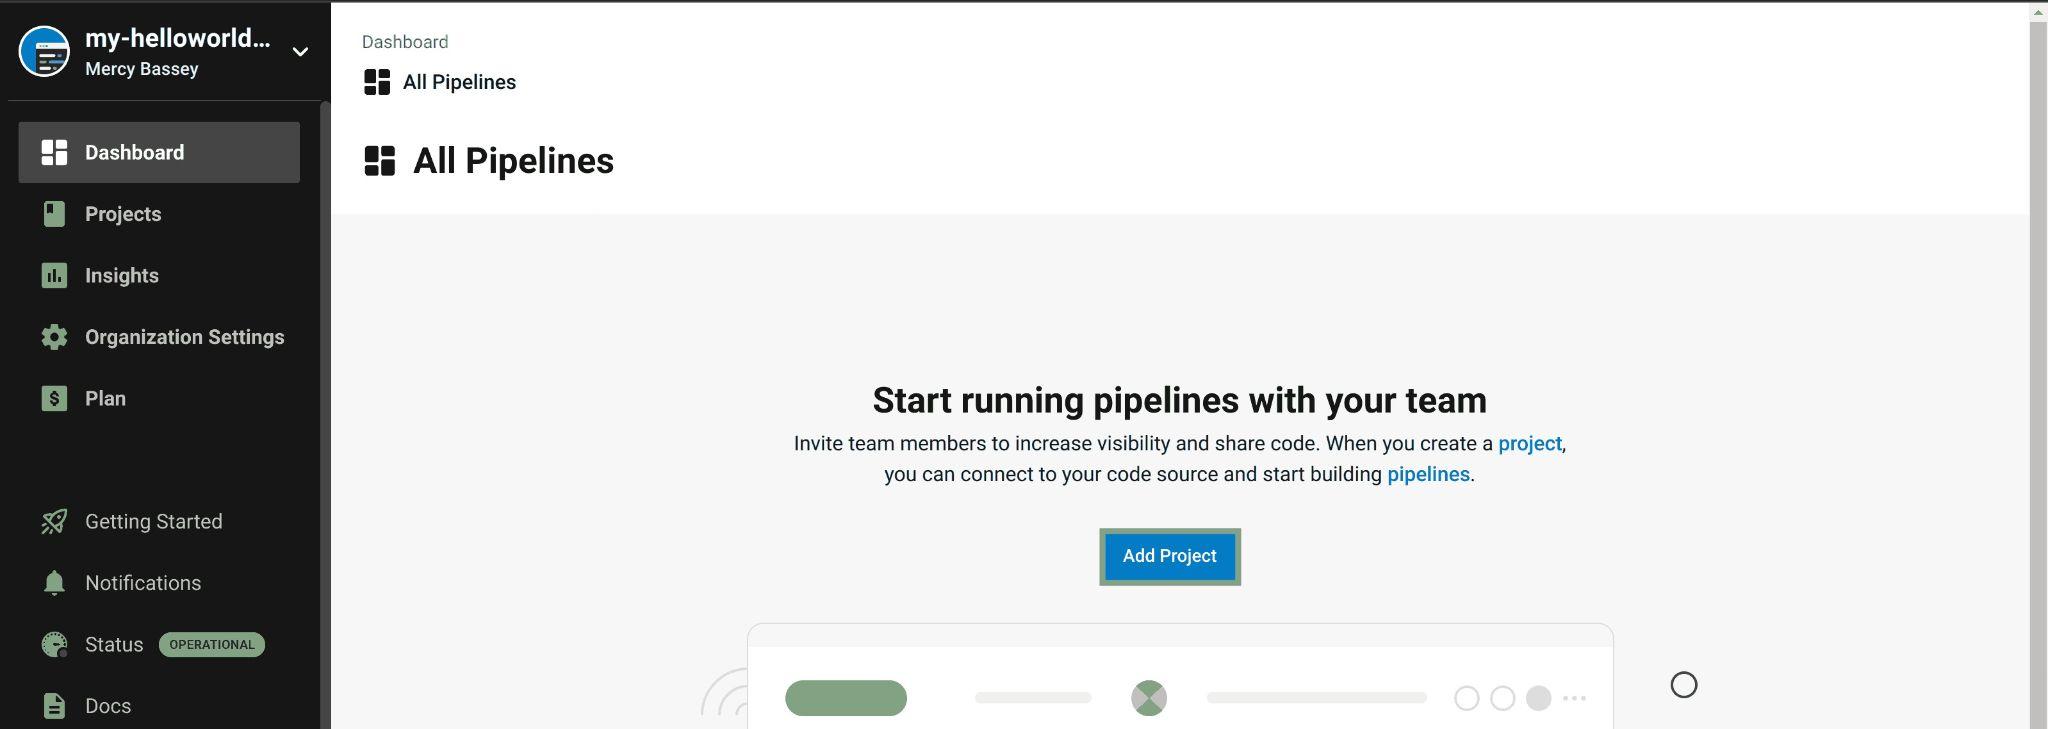Click the Projects book icon
2048x729 pixels.
[54, 214]
